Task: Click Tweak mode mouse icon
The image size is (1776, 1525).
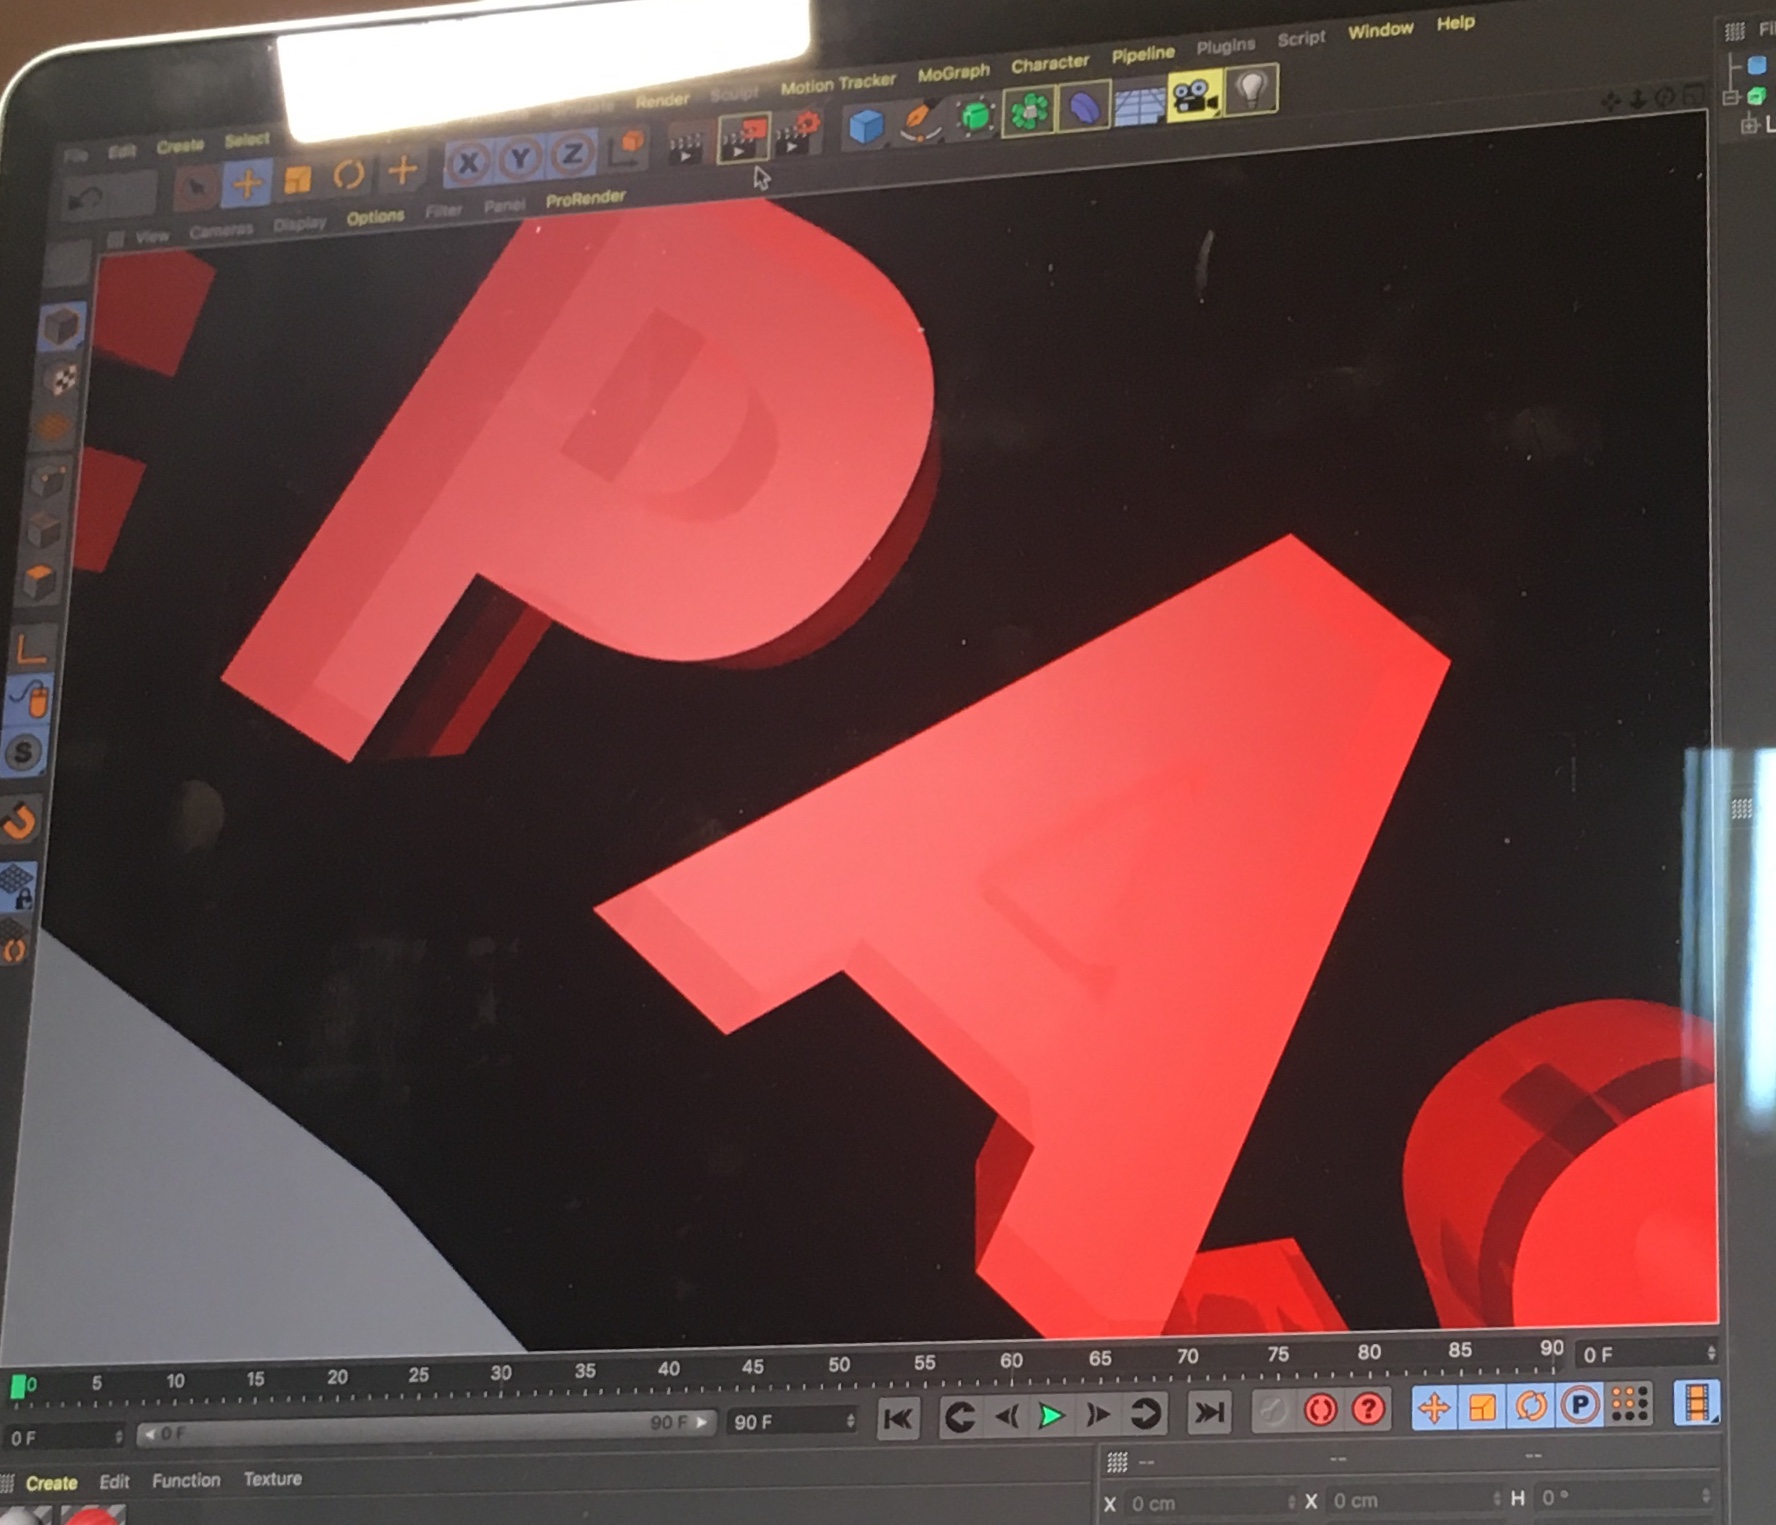Action: point(30,698)
